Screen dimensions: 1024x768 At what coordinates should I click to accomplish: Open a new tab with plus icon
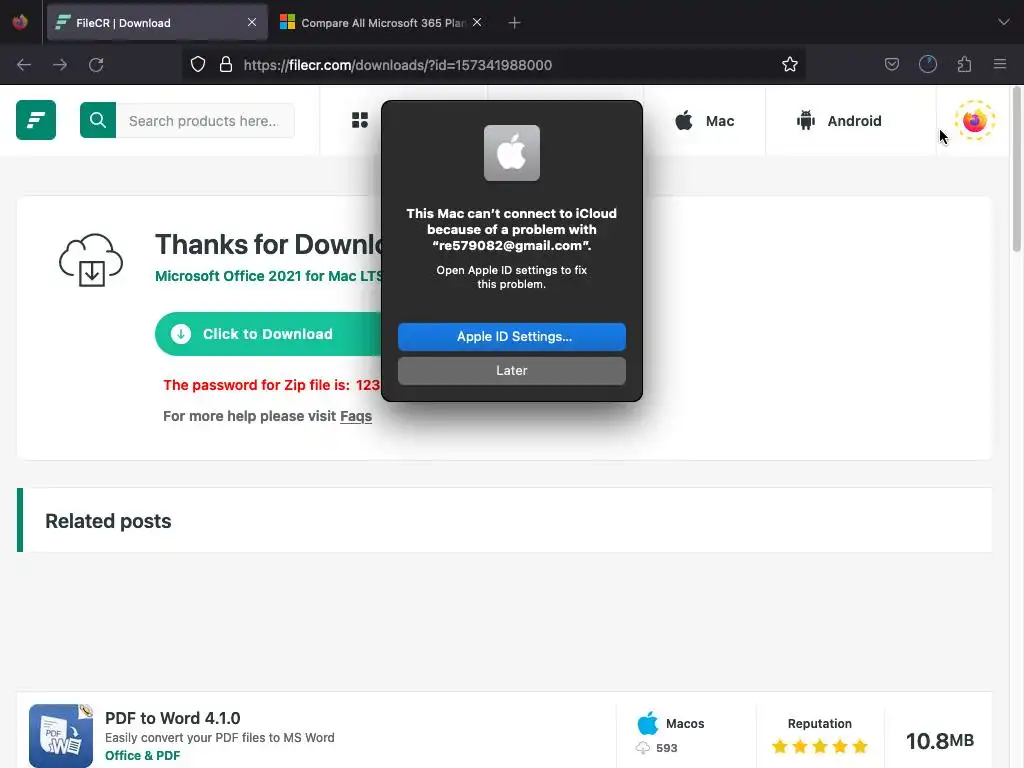coord(515,23)
